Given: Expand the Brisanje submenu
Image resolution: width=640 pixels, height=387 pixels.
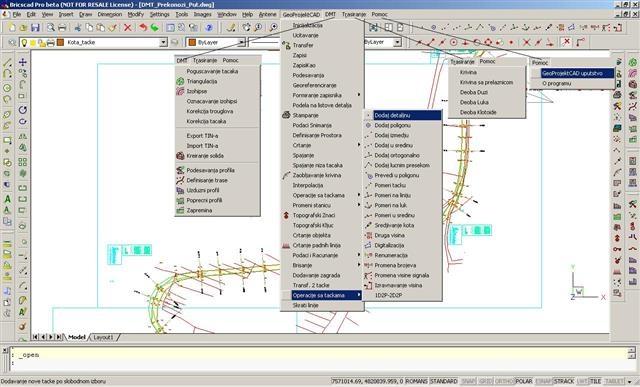Looking at the screenshot, I should pyautogui.click(x=322, y=265).
